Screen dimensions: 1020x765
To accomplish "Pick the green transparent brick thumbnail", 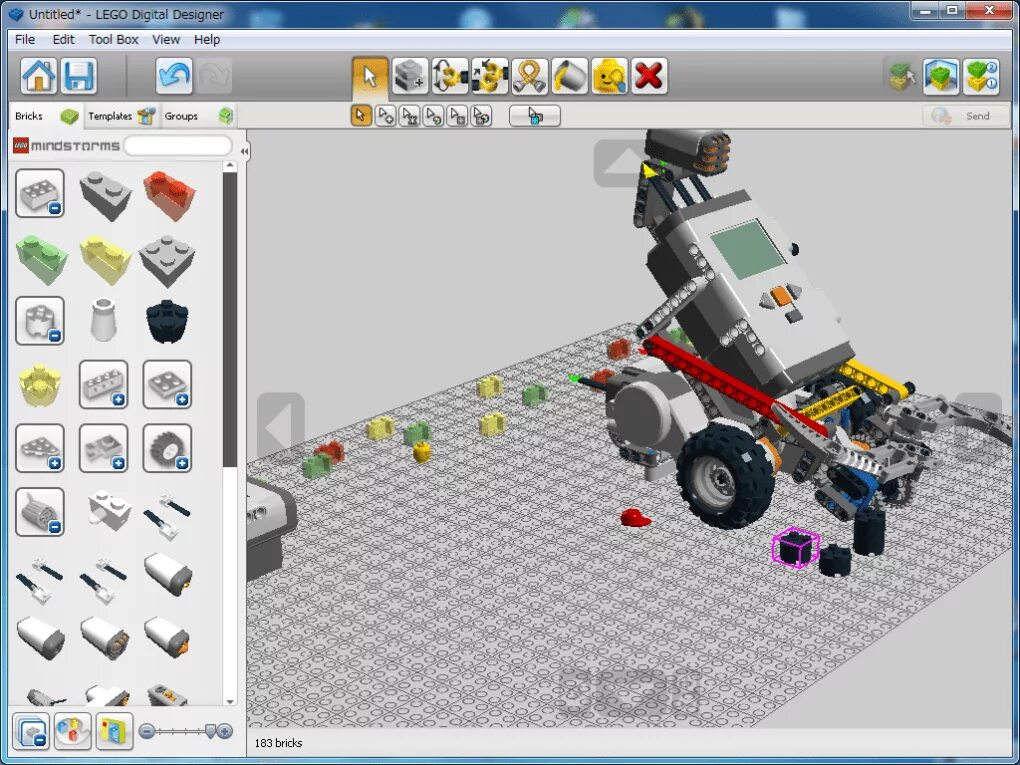I will coord(42,259).
